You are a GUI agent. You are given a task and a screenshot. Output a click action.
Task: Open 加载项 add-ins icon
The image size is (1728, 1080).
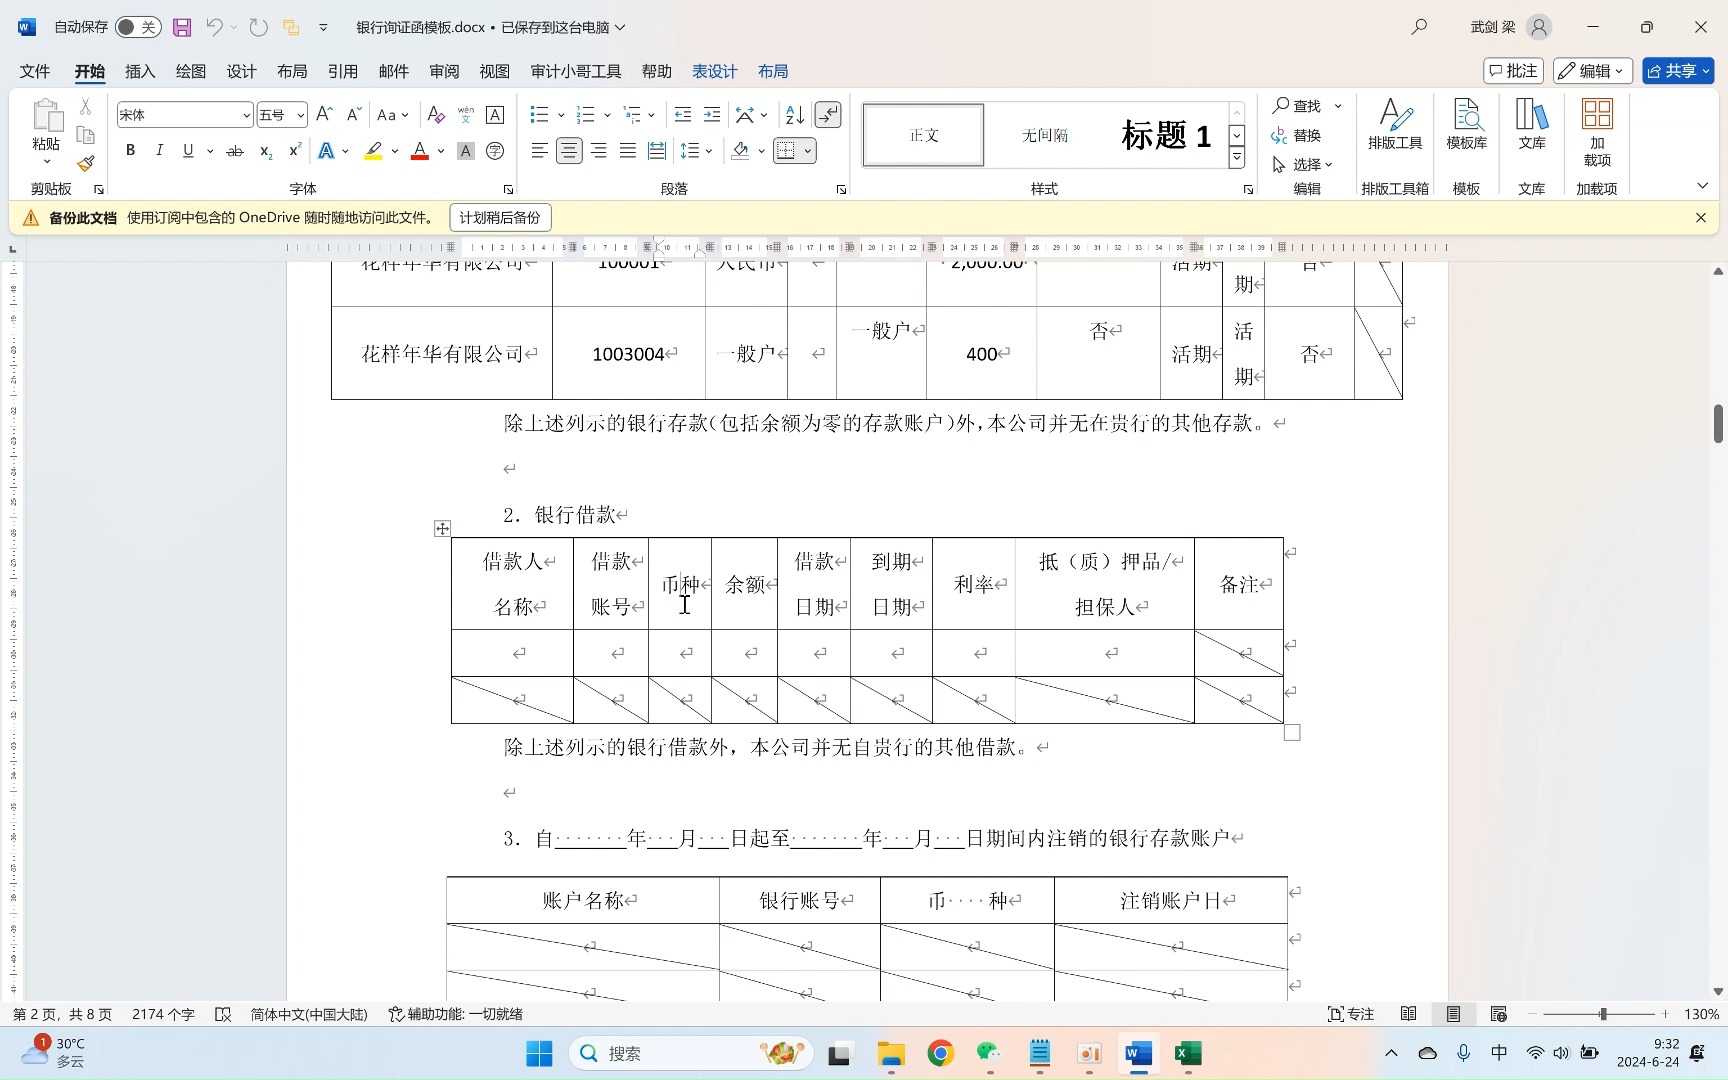tap(1597, 132)
